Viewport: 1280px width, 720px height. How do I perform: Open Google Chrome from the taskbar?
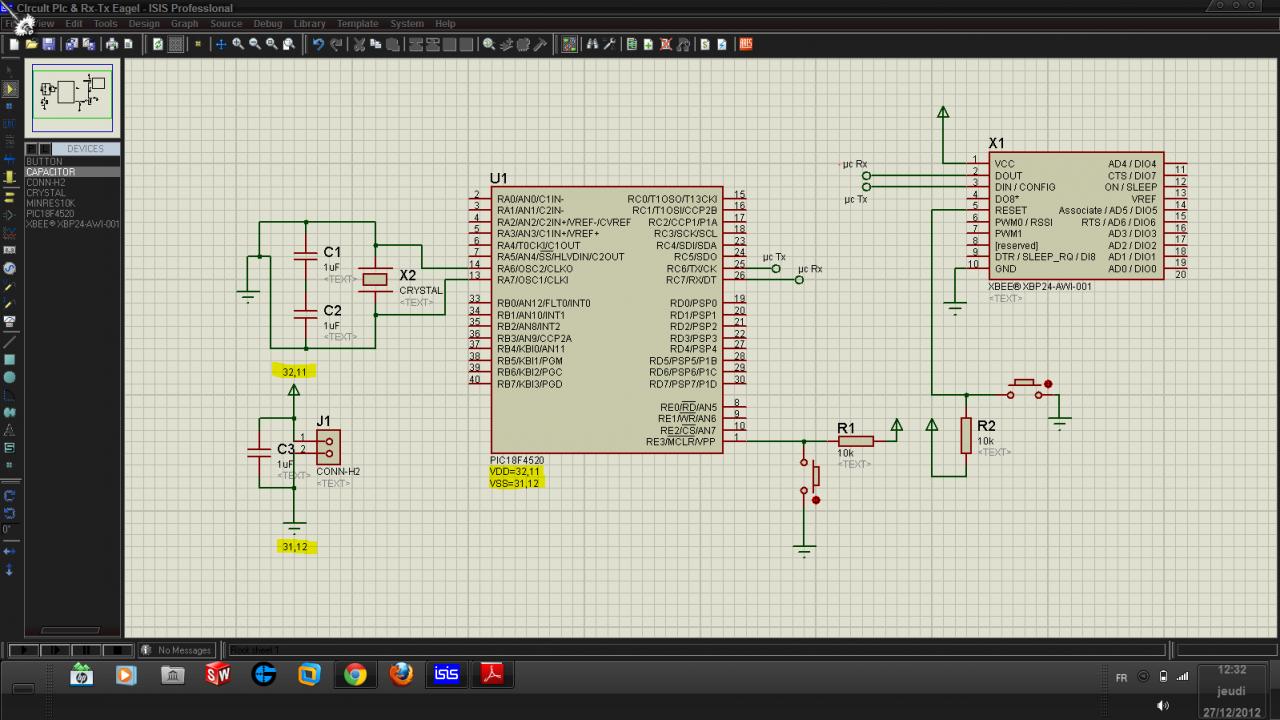(x=355, y=675)
